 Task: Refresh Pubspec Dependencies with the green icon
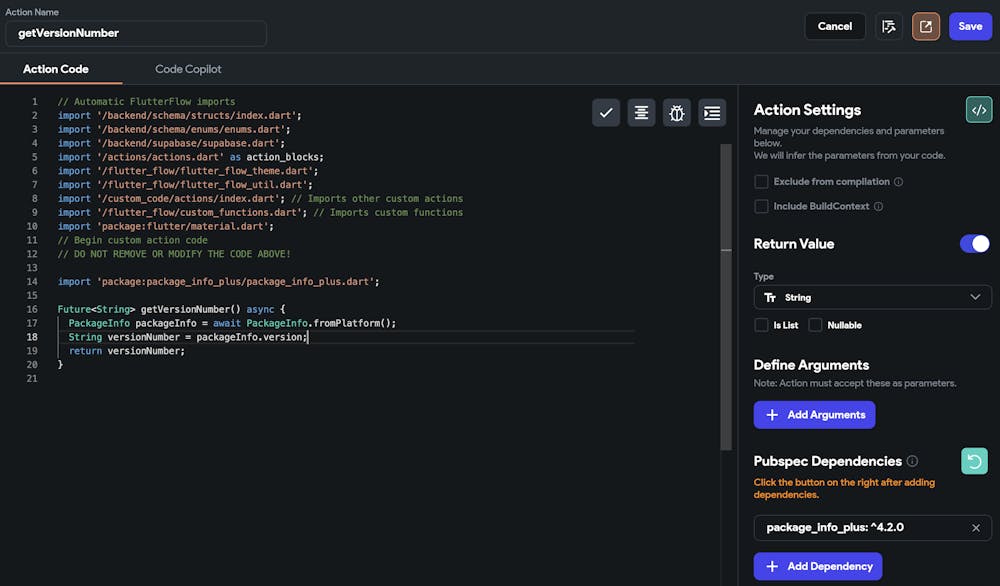click(x=974, y=461)
